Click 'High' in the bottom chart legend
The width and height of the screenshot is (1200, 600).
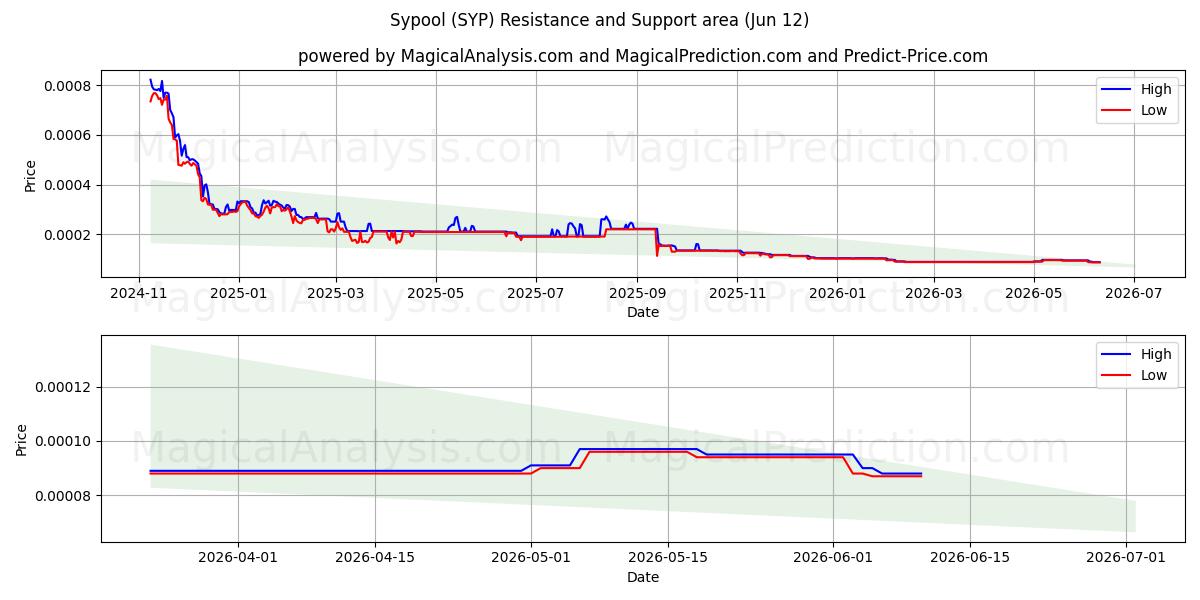(1156, 354)
